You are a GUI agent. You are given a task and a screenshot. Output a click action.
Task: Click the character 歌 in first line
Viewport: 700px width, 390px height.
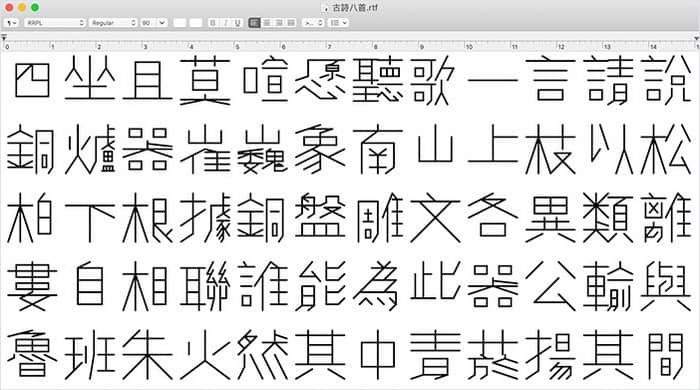coord(433,81)
